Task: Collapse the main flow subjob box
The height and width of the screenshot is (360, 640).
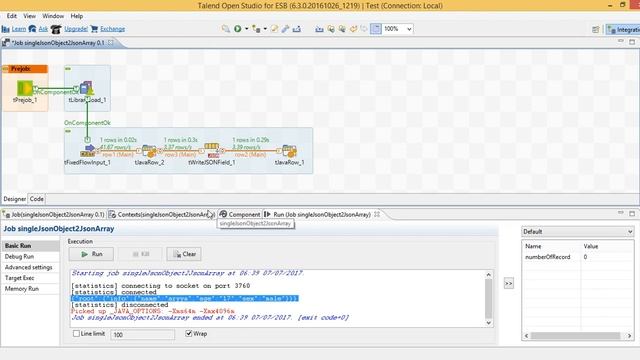Action: click(68, 131)
